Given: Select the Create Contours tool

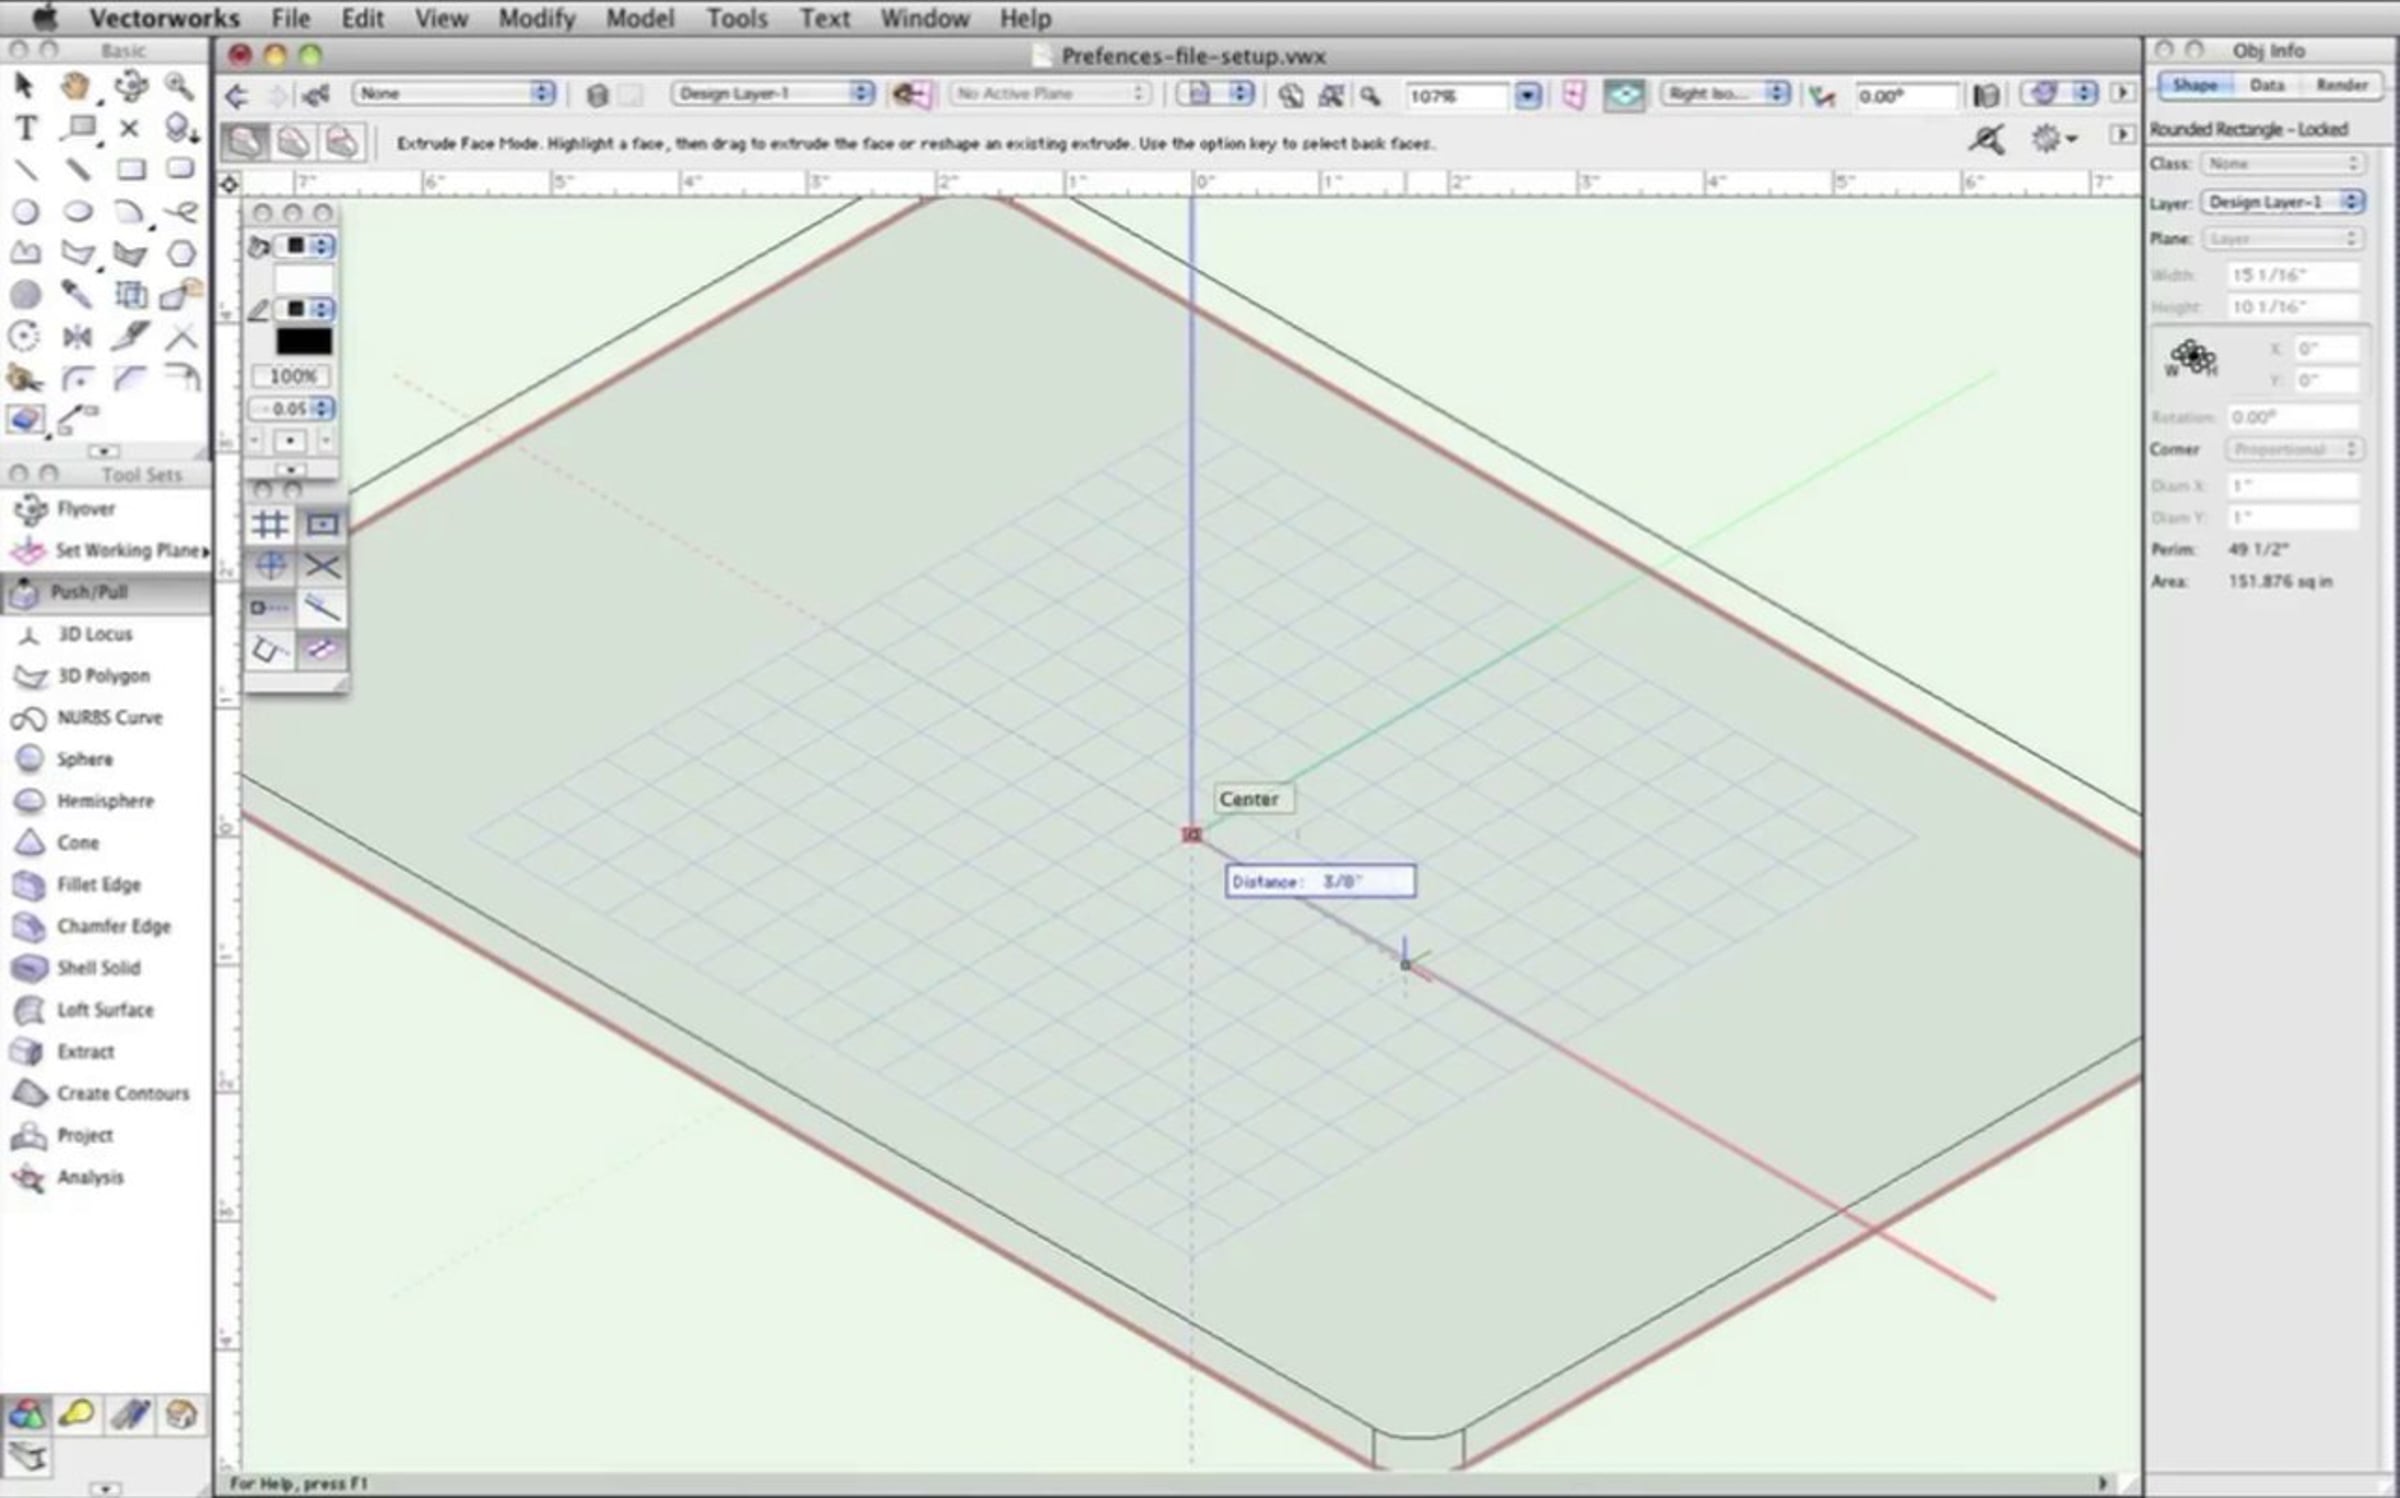Looking at the screenshot, I should (x=121, y=1093).
